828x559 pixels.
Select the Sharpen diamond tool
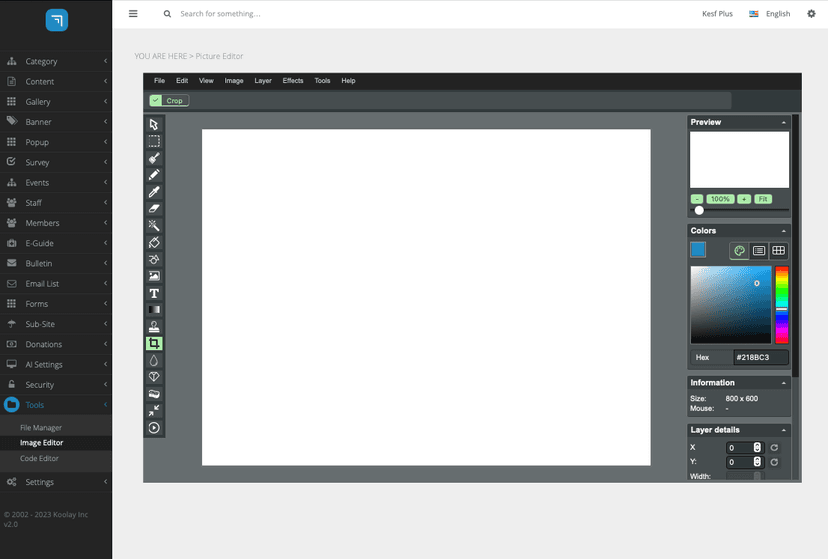point(154,377)
